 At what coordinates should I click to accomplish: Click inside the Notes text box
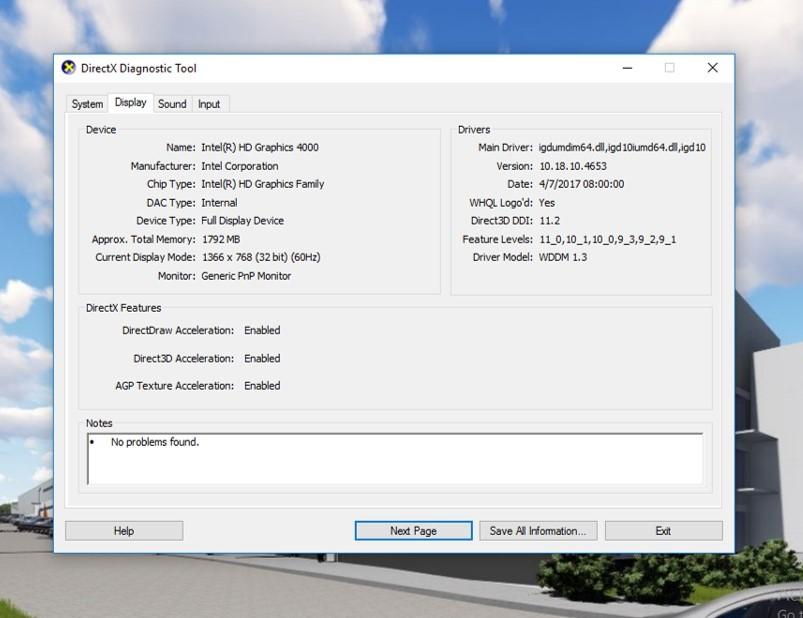pyautogui.click(x=395, y=459)
